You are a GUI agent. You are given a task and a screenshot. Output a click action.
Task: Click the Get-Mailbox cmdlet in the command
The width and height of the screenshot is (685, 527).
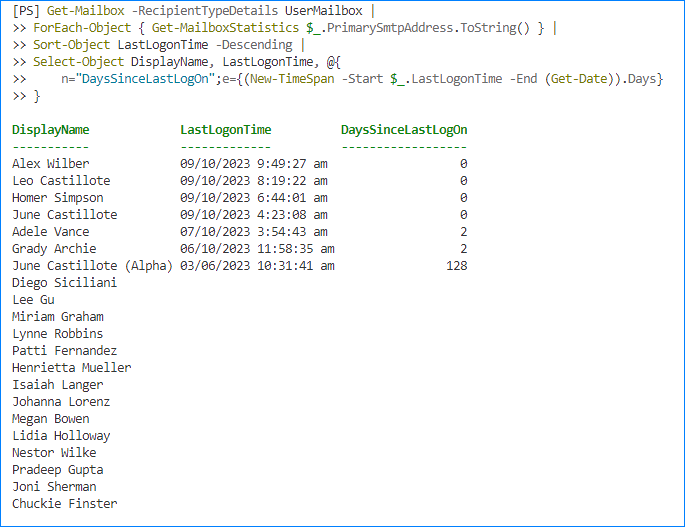tap(80, 11)
